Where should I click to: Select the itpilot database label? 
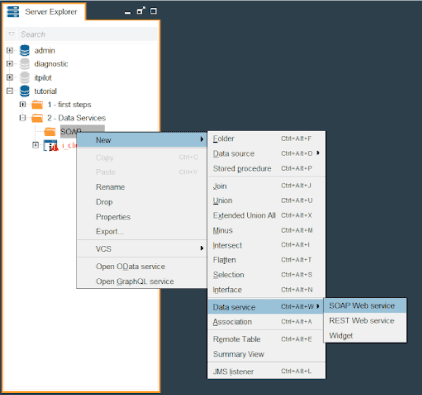(x=43, y=78)
